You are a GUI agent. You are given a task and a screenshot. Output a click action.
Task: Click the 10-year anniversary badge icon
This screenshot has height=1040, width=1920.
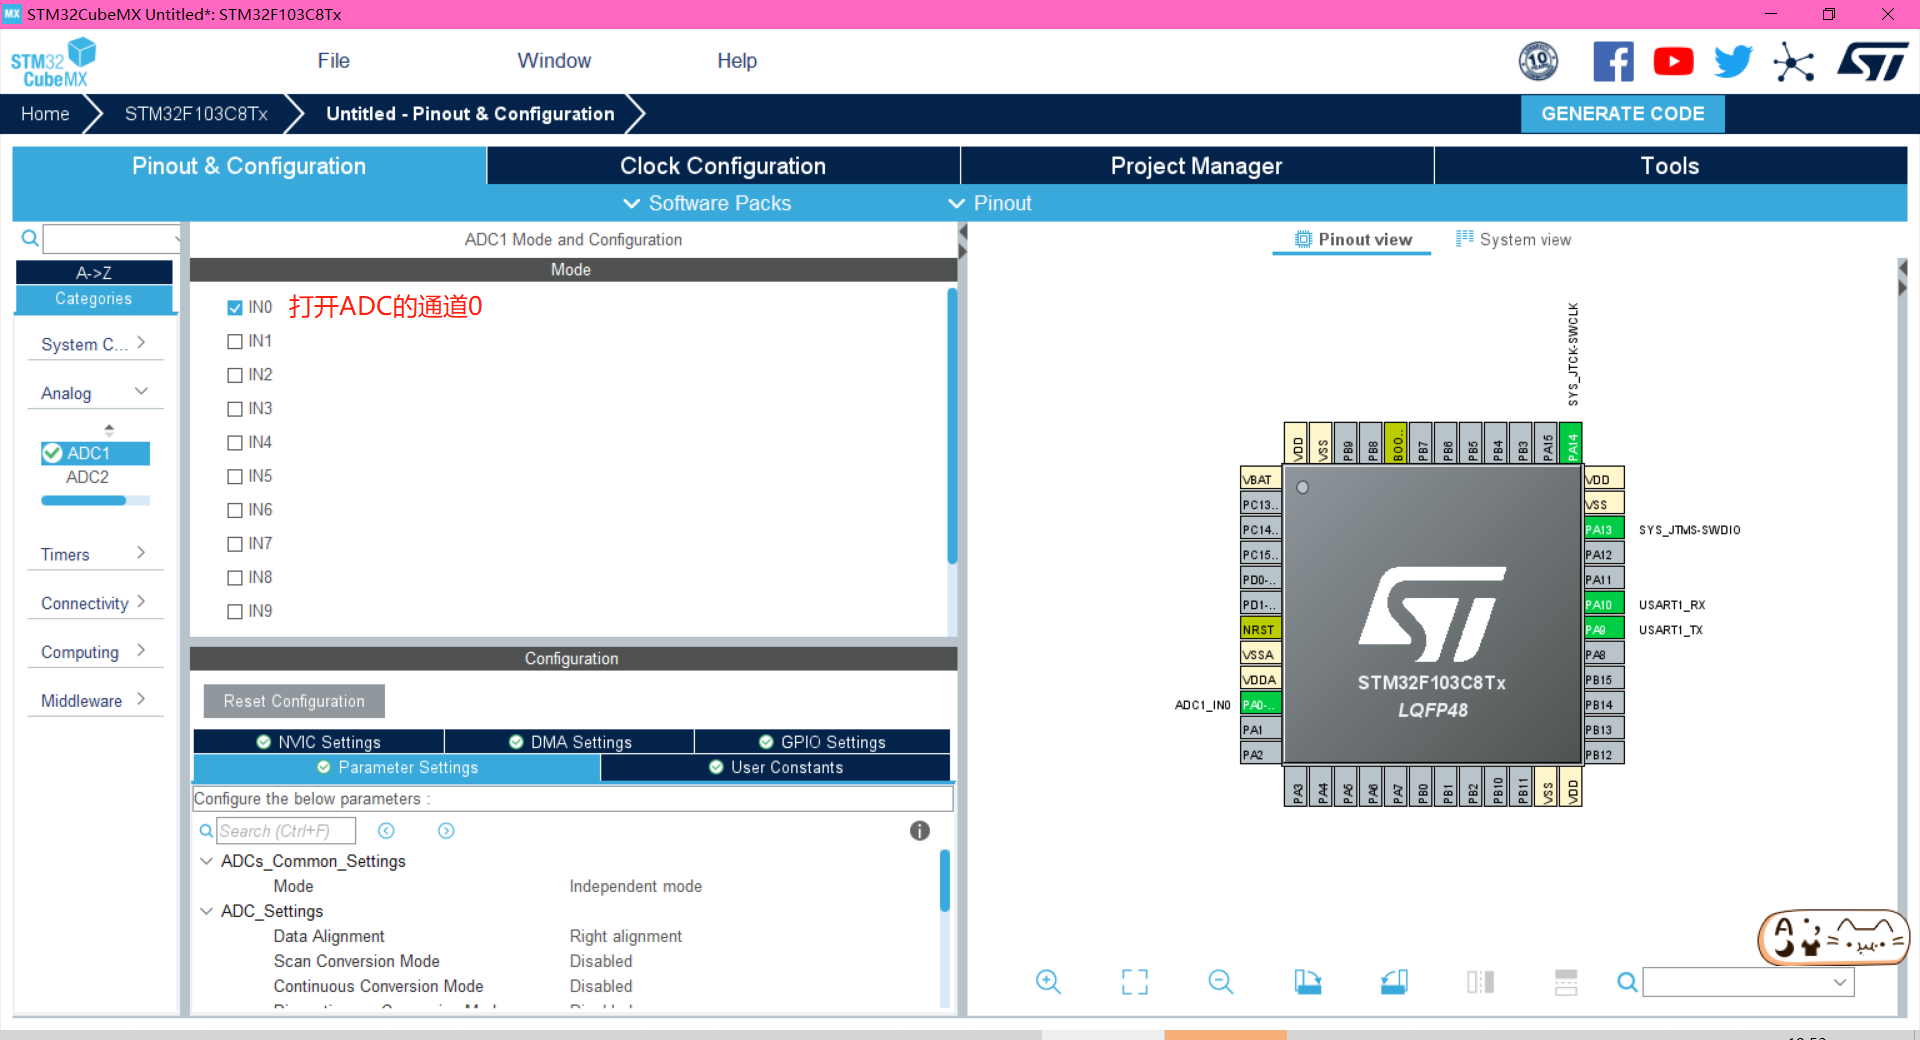pos(1538,62)
